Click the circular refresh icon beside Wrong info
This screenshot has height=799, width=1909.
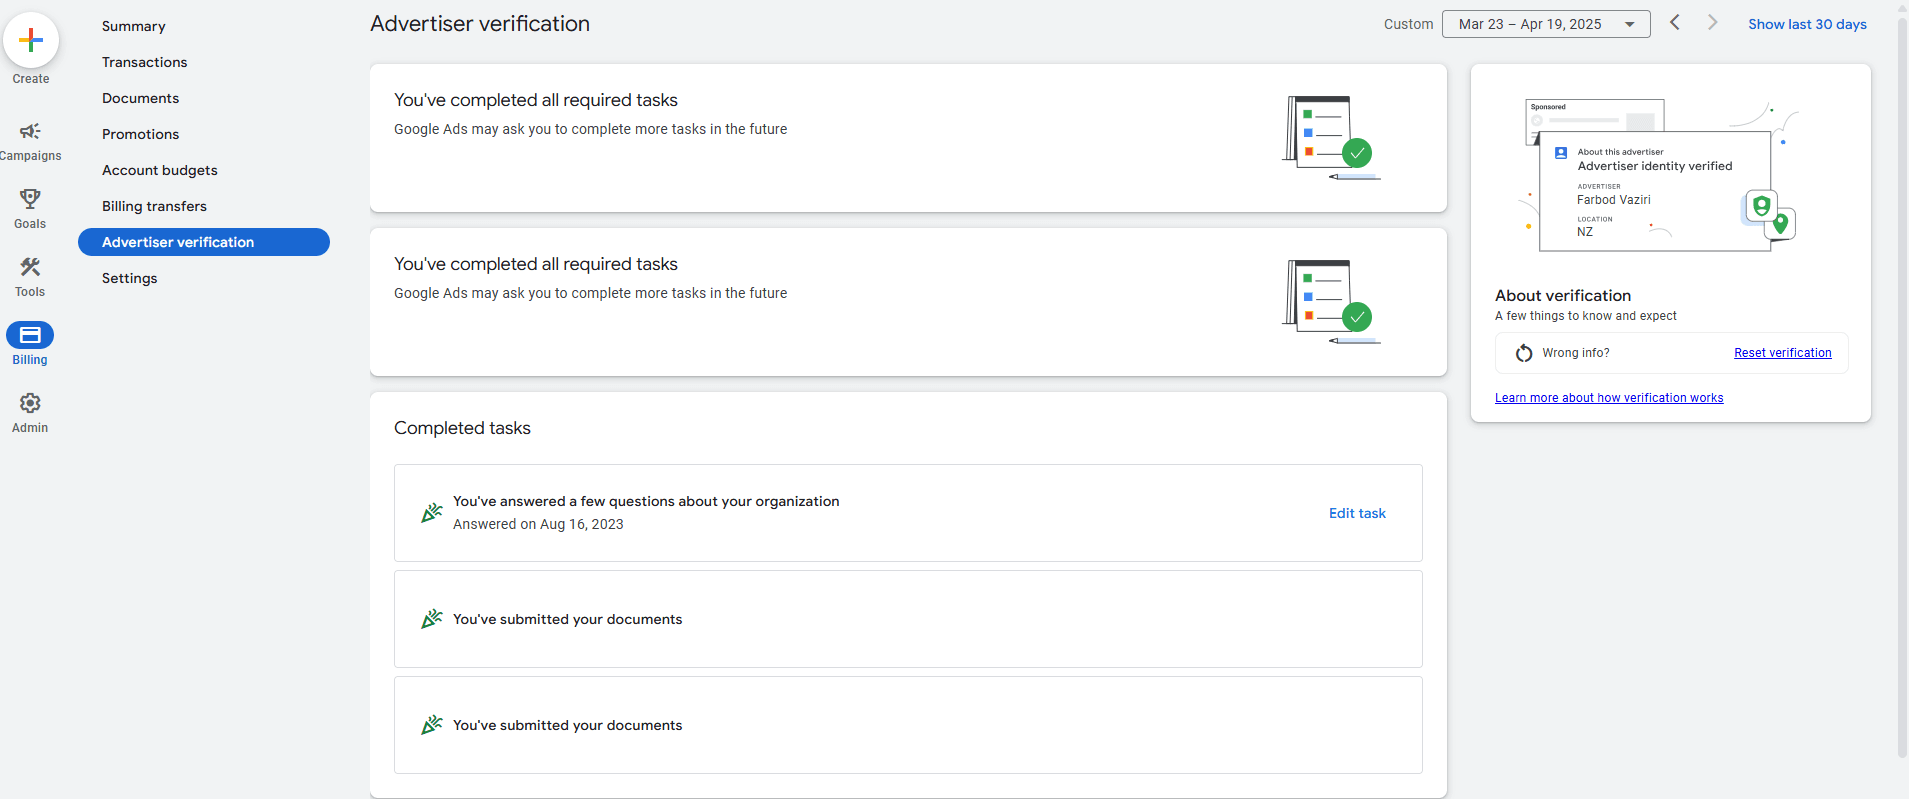pos(1524,353)
